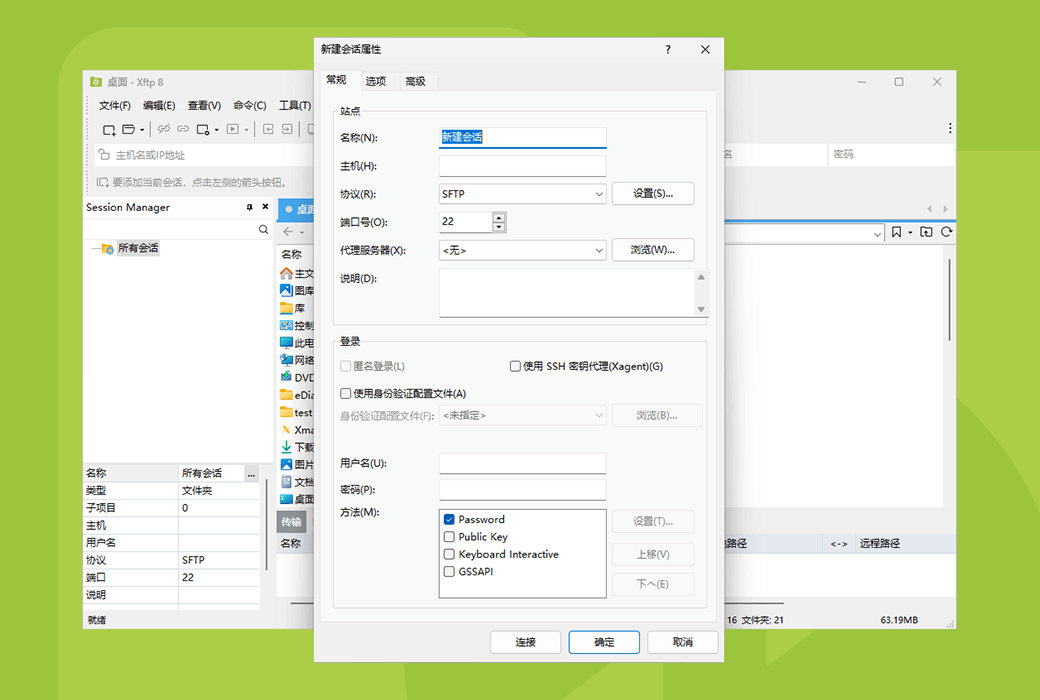Expand the remote path combo box
This screenshot has height=700, width=1040.
pos(877,234)
